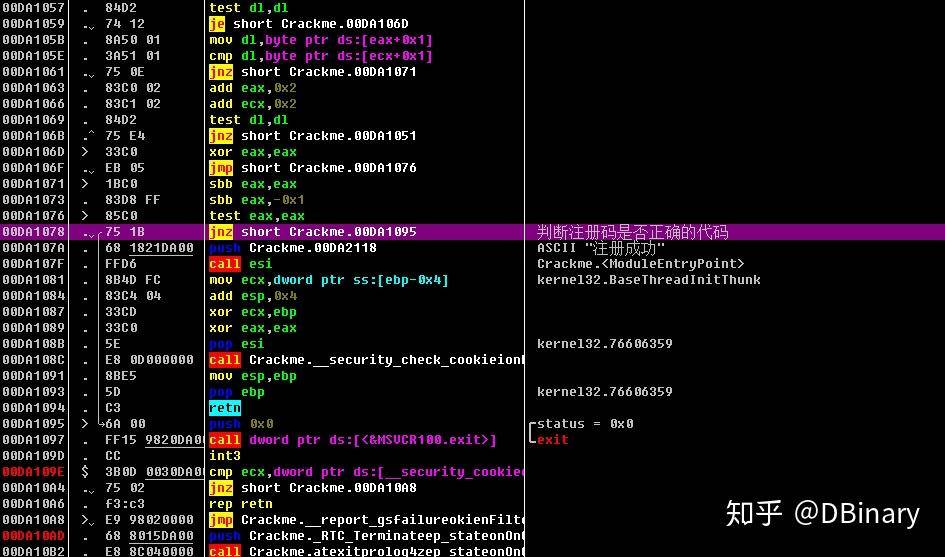Screen dimensions: 945x557
Task: Select 'sbb eax,-0x1' instruction row
Action: point(257,200)
